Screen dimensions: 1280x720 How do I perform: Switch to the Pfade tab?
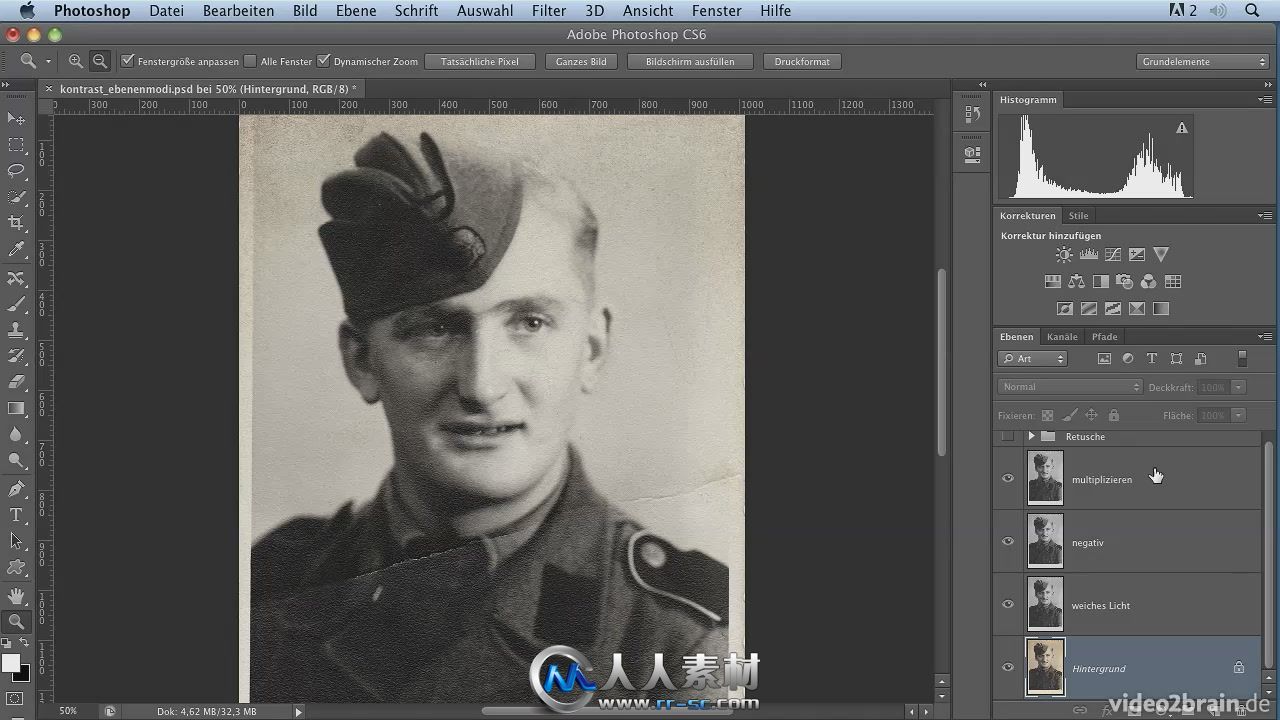coord(1104,337)
